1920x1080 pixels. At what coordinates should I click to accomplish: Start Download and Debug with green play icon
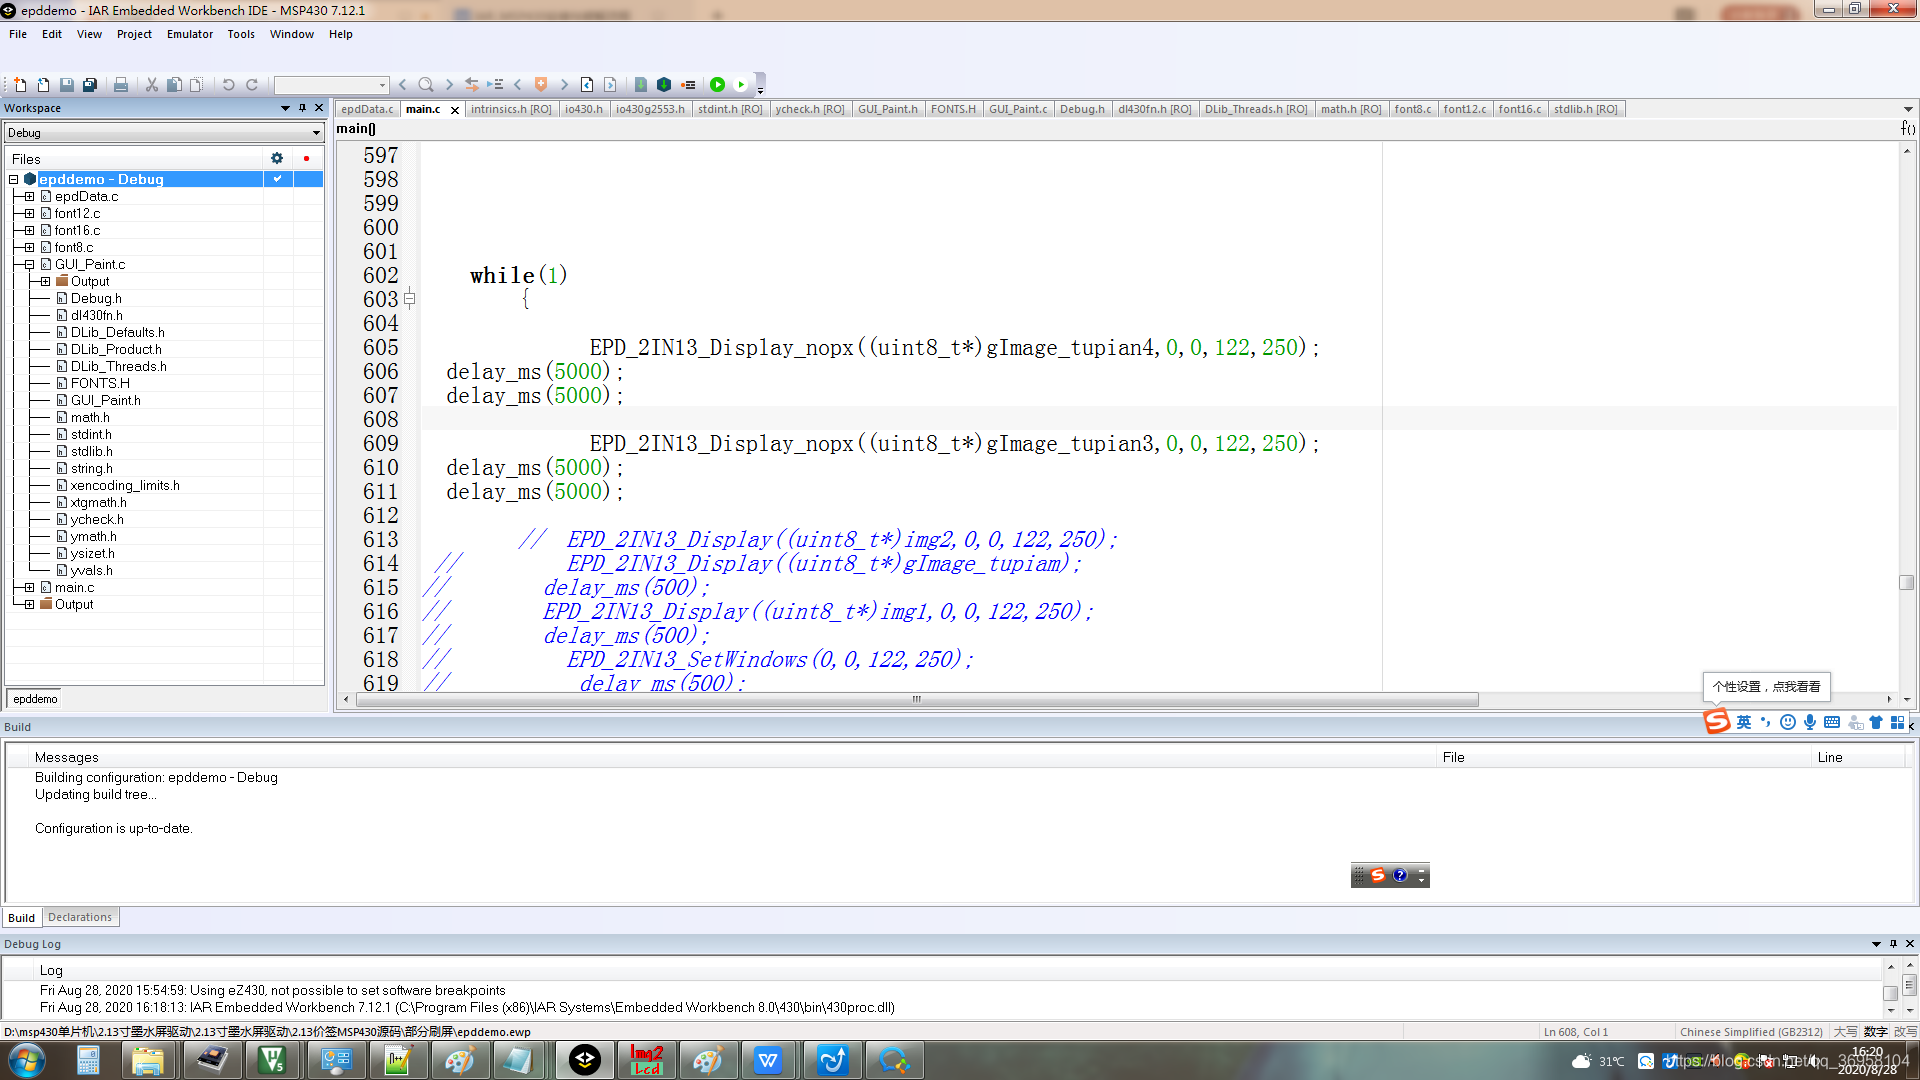coord(717,85)
